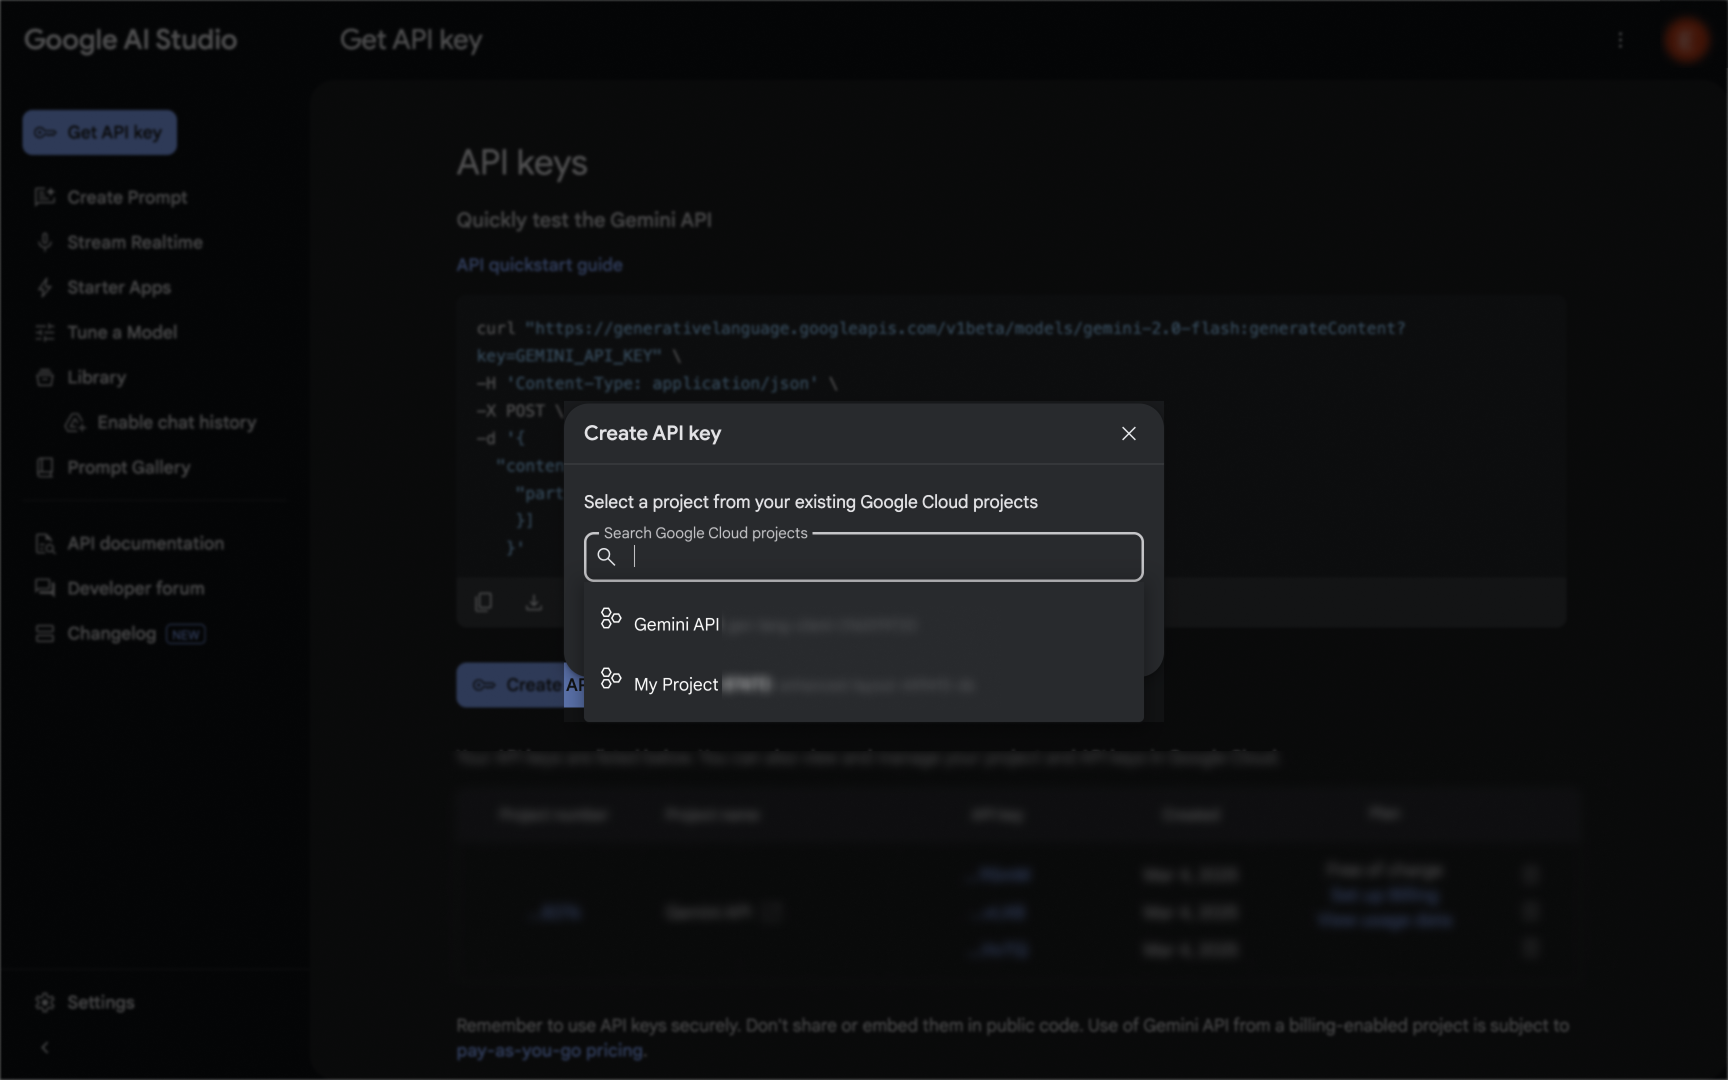Image resolution: width=1728 pixels, height=1080 pixels.
Task: Click the account avatar in the top-right corner
Action: pos(1686,40)
